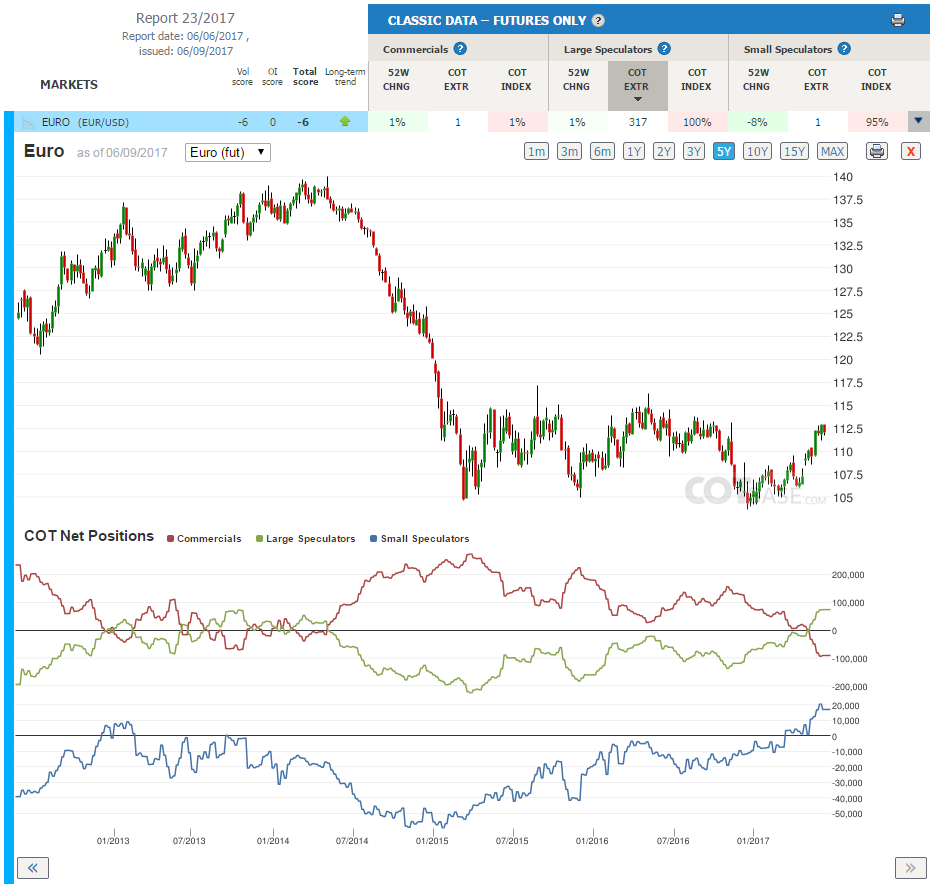Open help icon next to Small Speculators

click(844, 49)
